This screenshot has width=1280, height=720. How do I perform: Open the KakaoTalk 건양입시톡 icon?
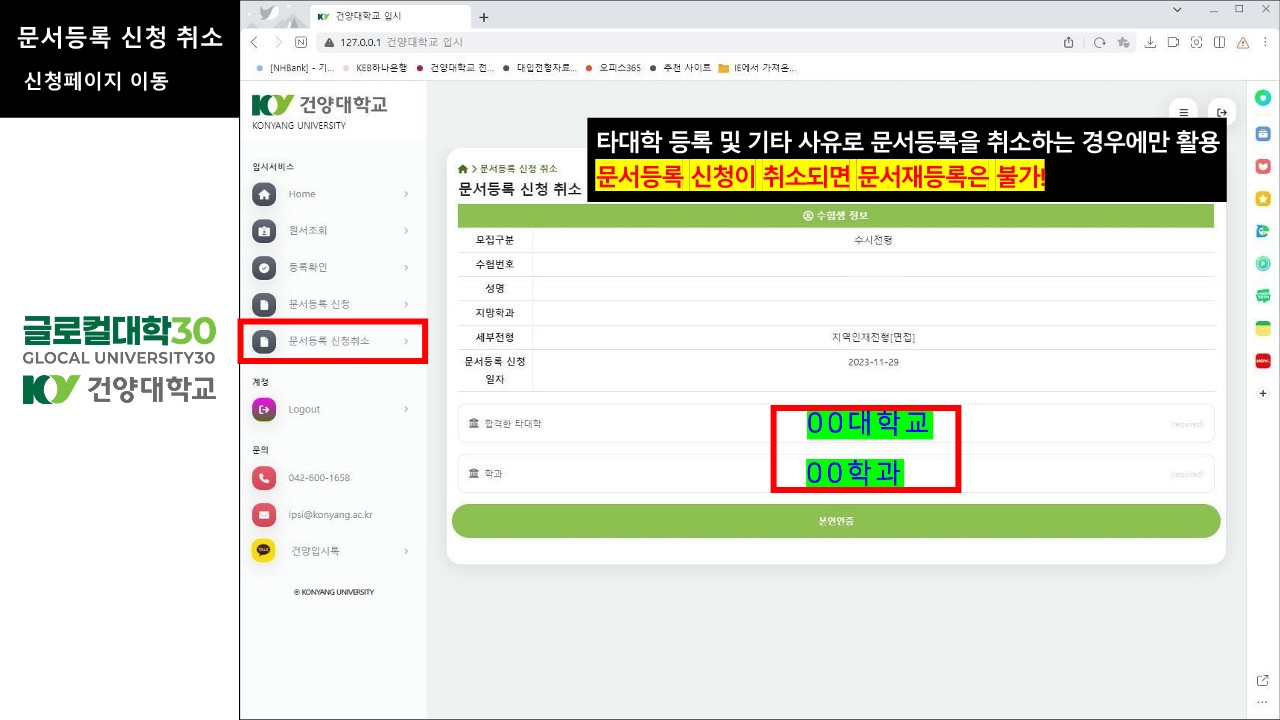pyautogui.click(x=264, y=551)
